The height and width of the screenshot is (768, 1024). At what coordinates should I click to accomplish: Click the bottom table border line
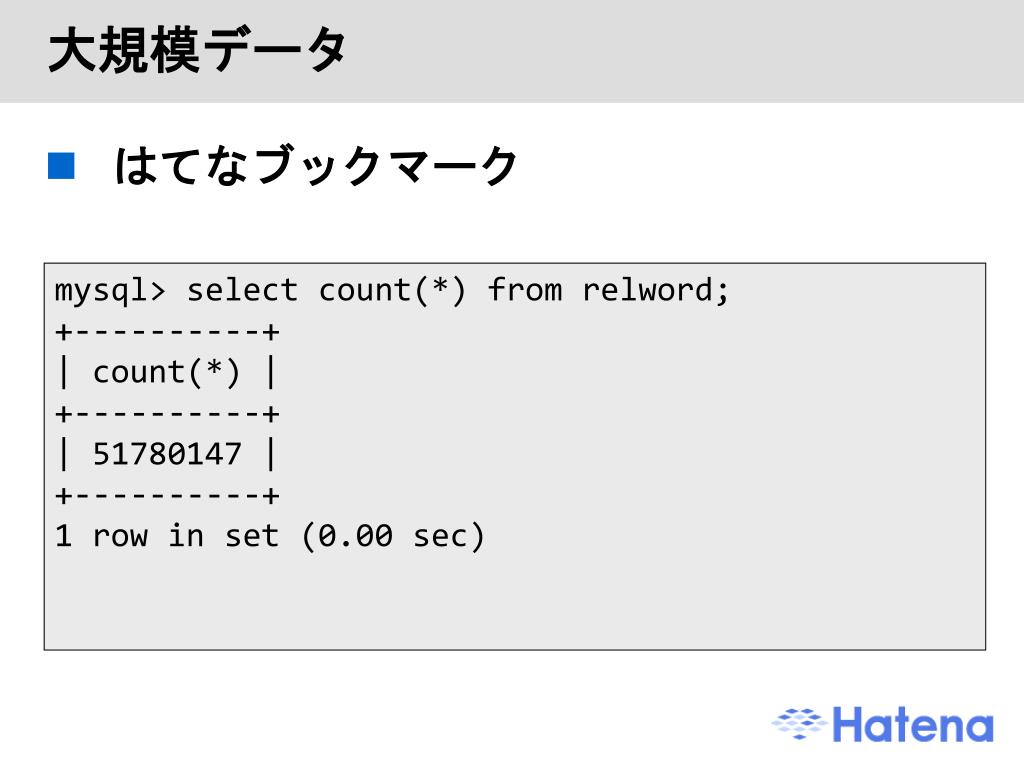point(167,496)
